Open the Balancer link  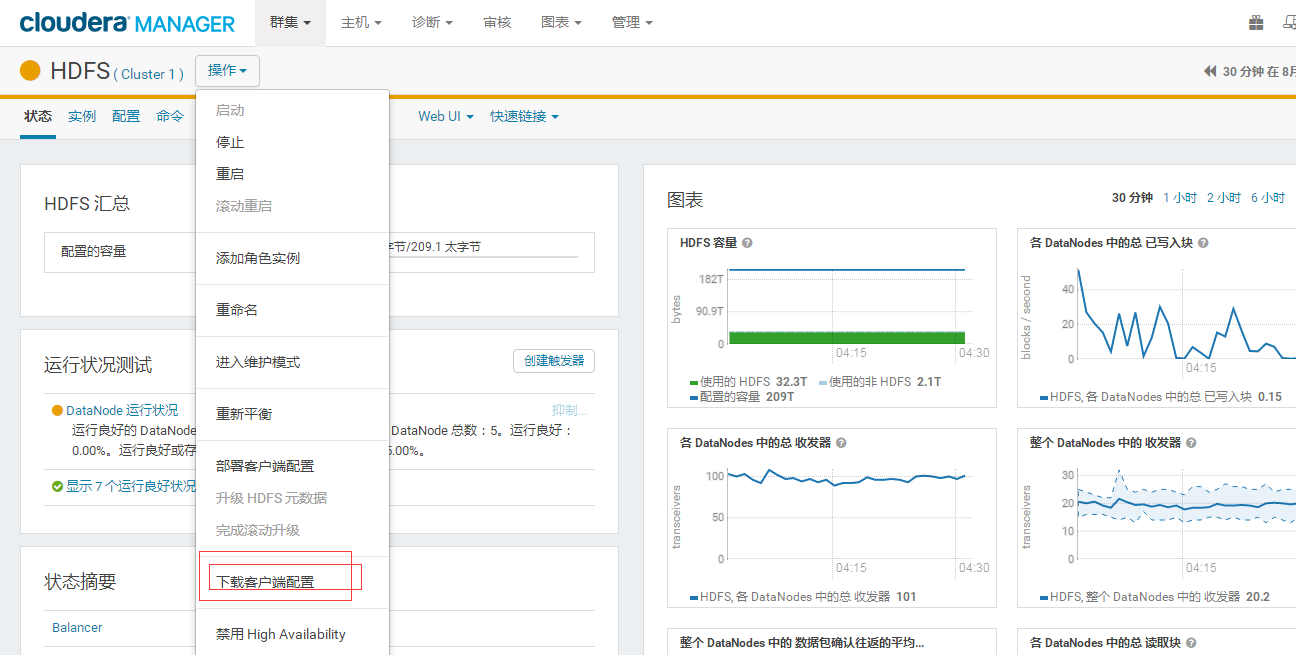(x=77, y=628)
